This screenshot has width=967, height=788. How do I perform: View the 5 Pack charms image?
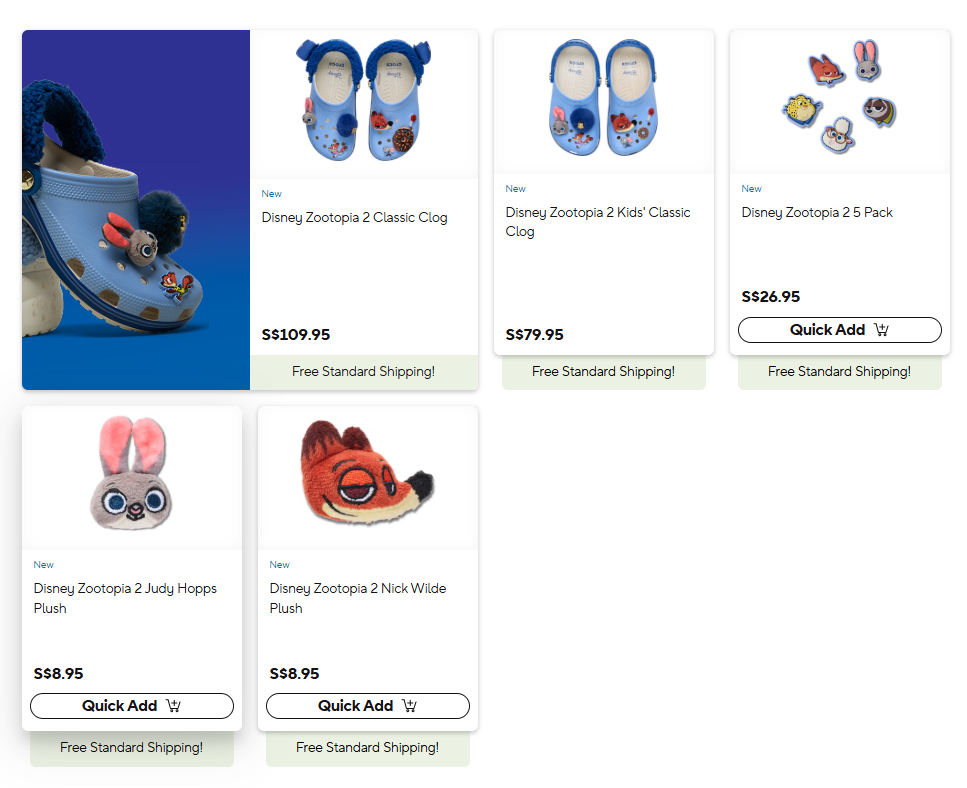click(x=839, y=97)
